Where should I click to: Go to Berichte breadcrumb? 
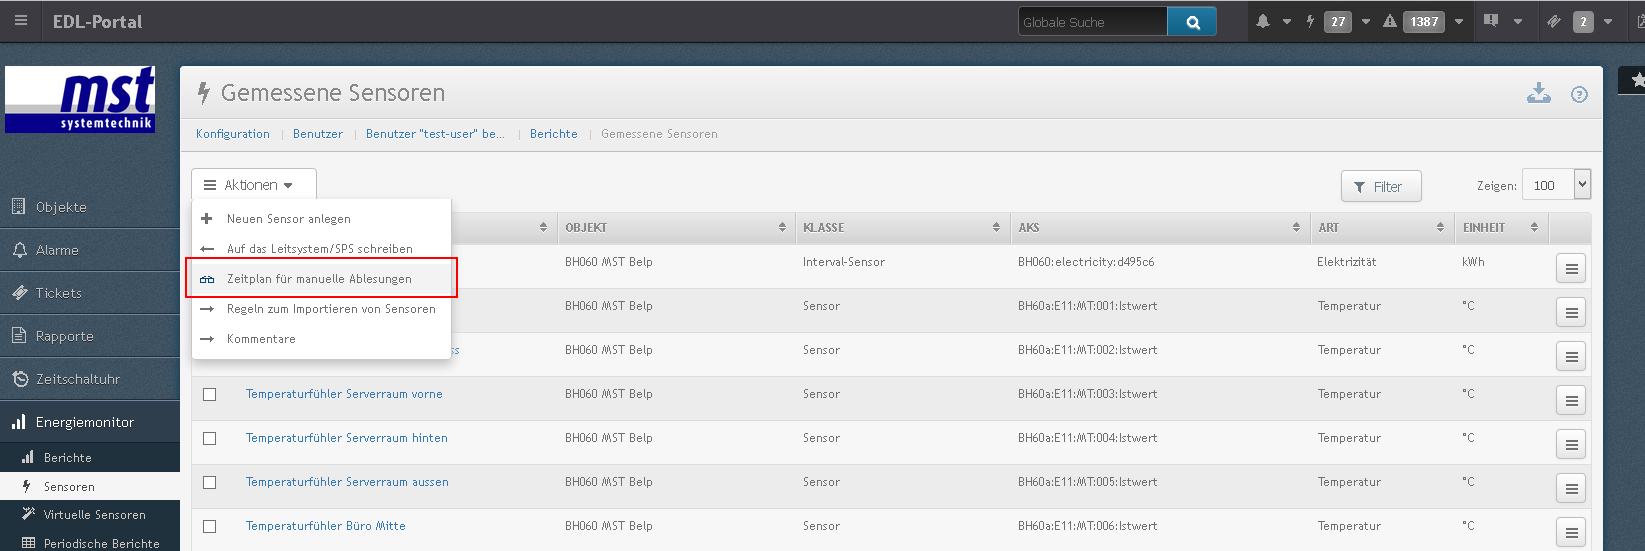pyautogui.click(x=554, y=134)
